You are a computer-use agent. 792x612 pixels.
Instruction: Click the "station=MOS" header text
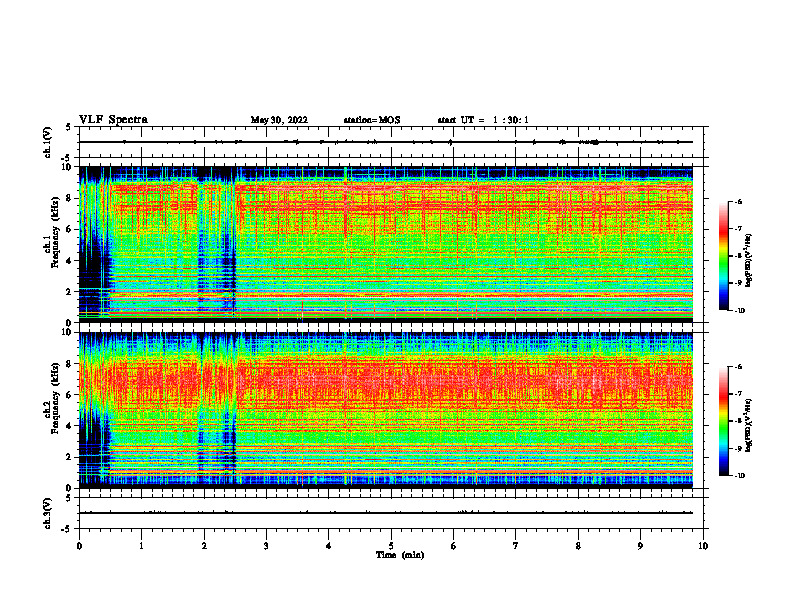372,120
